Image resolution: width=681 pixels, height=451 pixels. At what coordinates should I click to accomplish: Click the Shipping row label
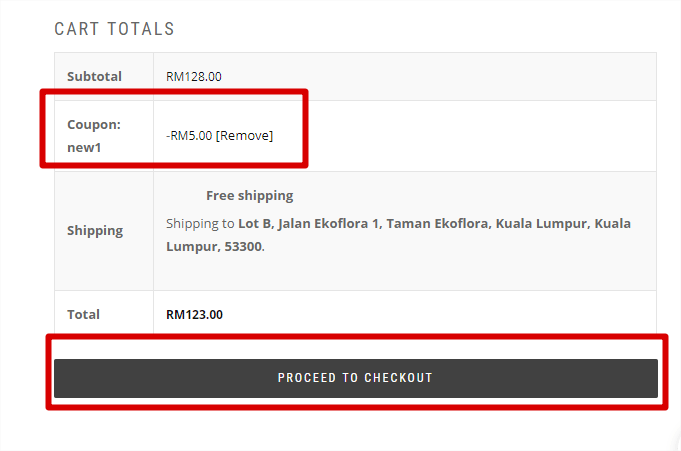tap(95, 230)
